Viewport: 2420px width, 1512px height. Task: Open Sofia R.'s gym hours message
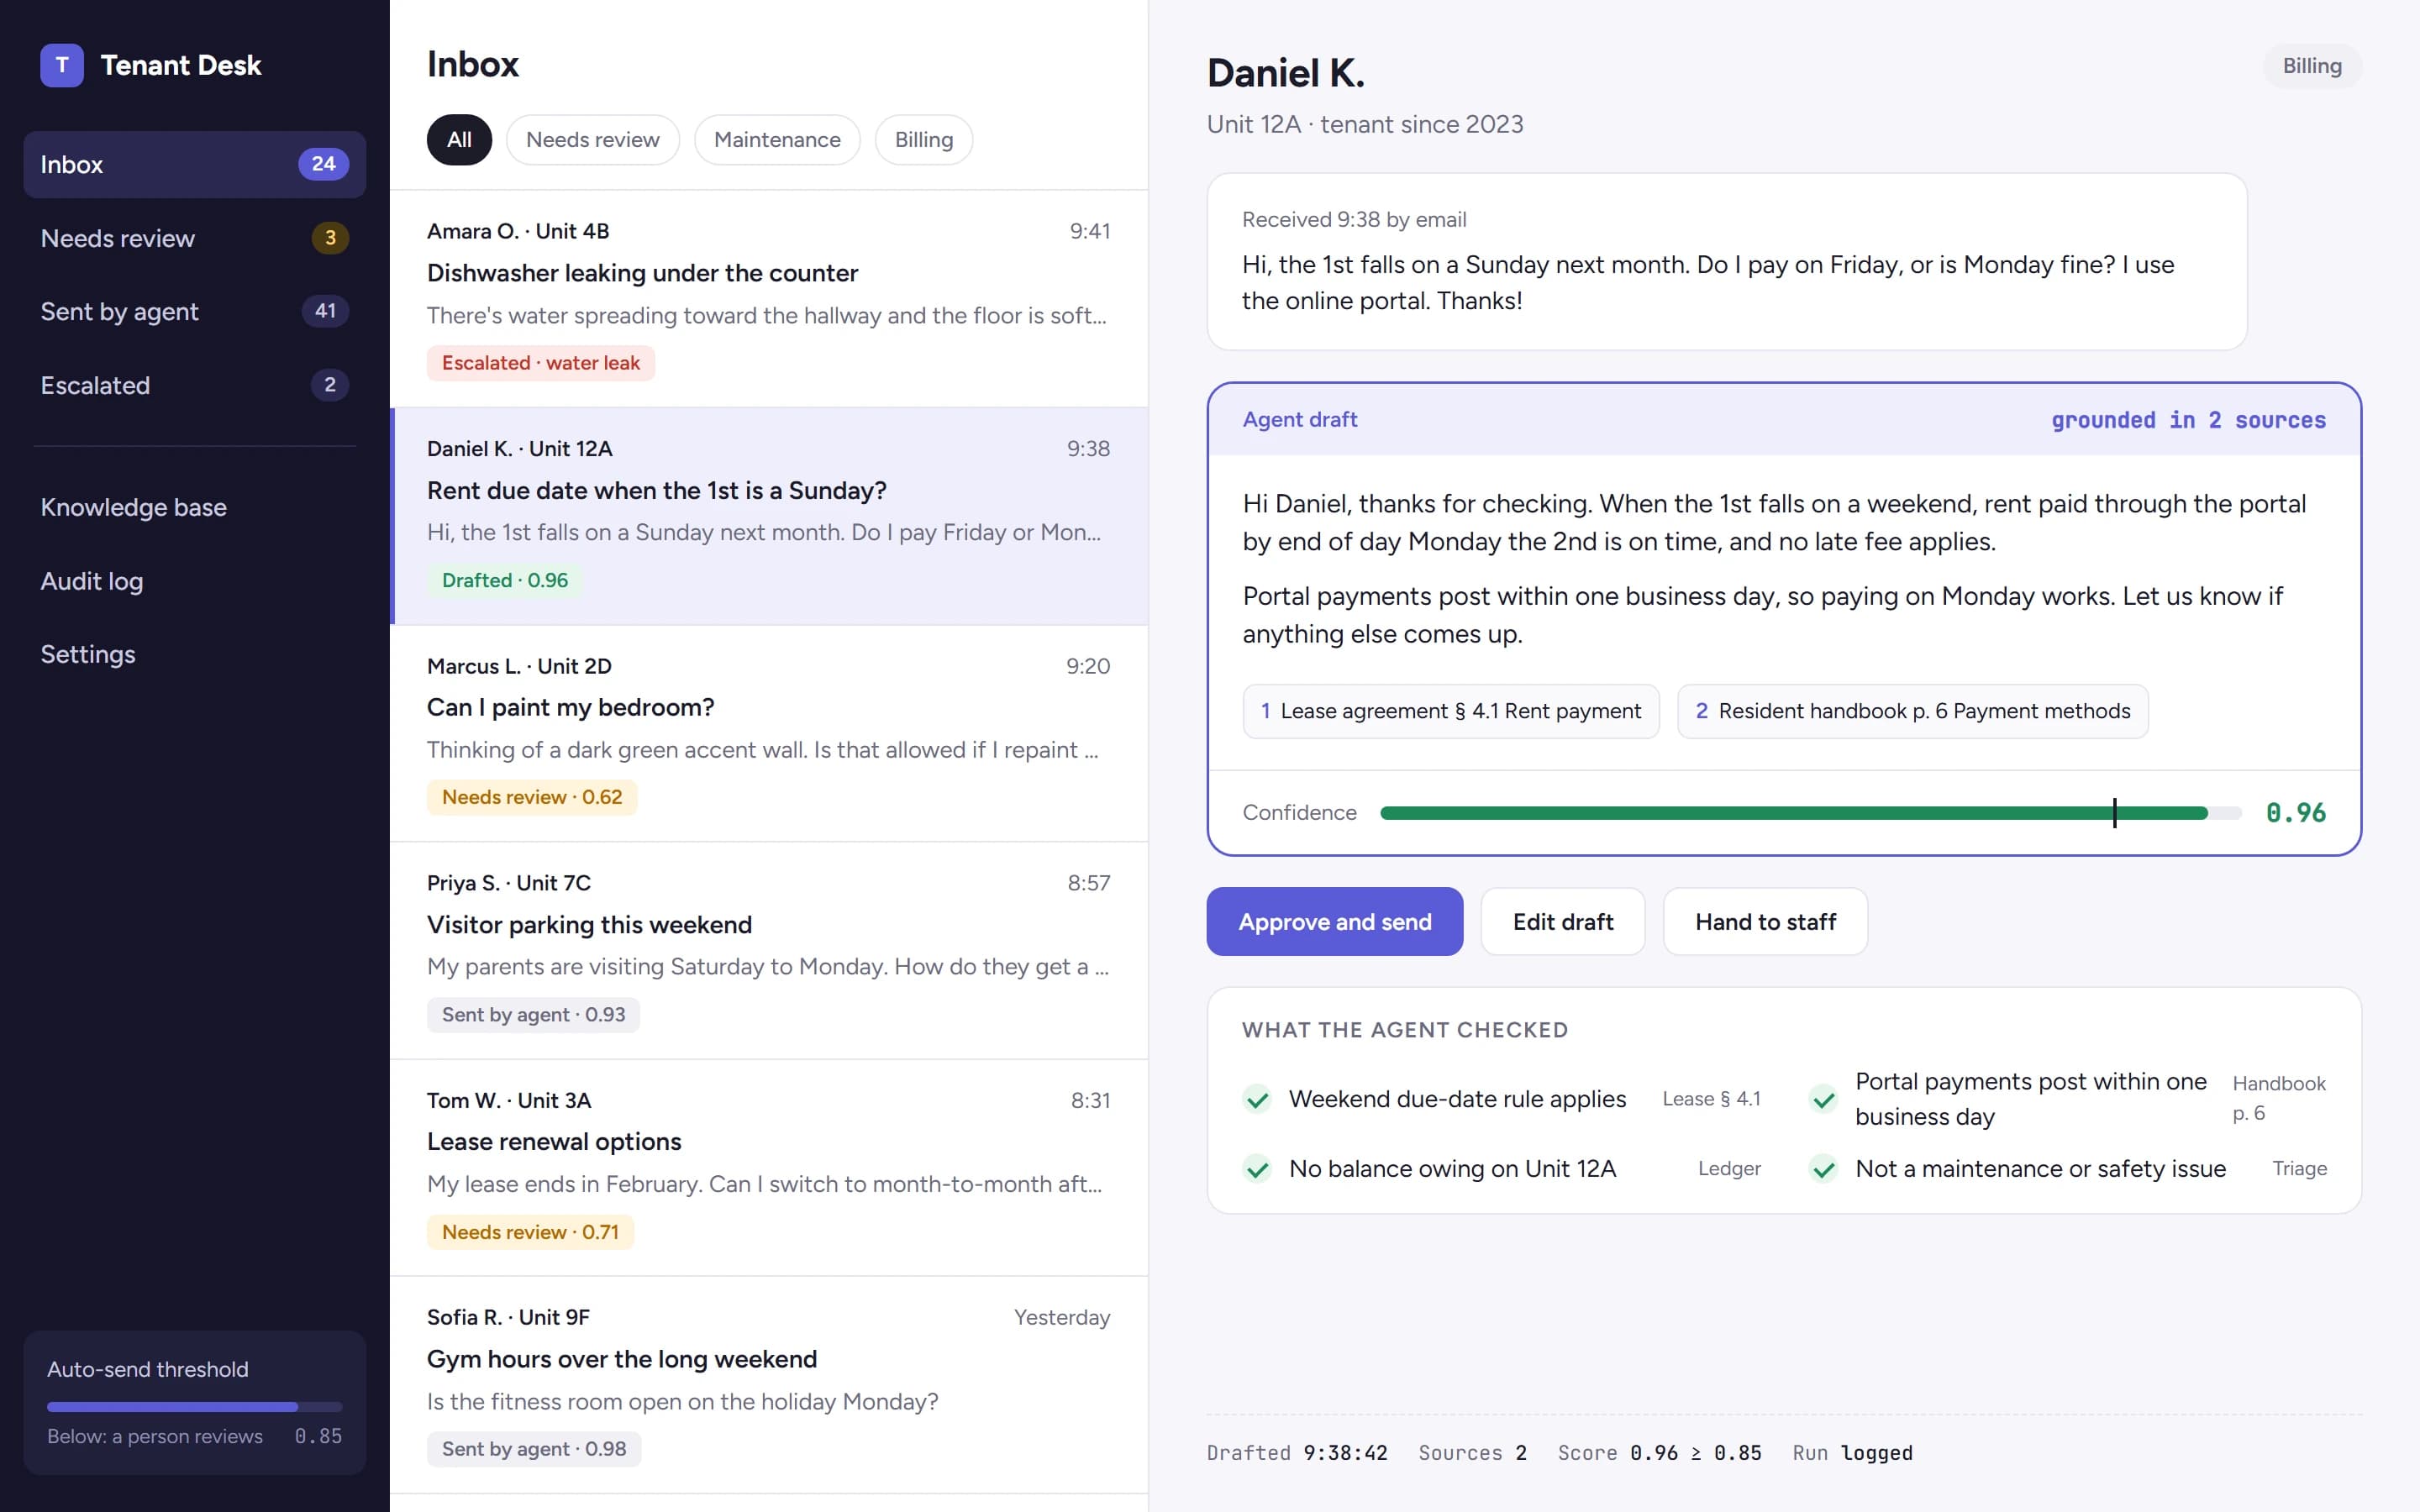(x=769, y=1385)
